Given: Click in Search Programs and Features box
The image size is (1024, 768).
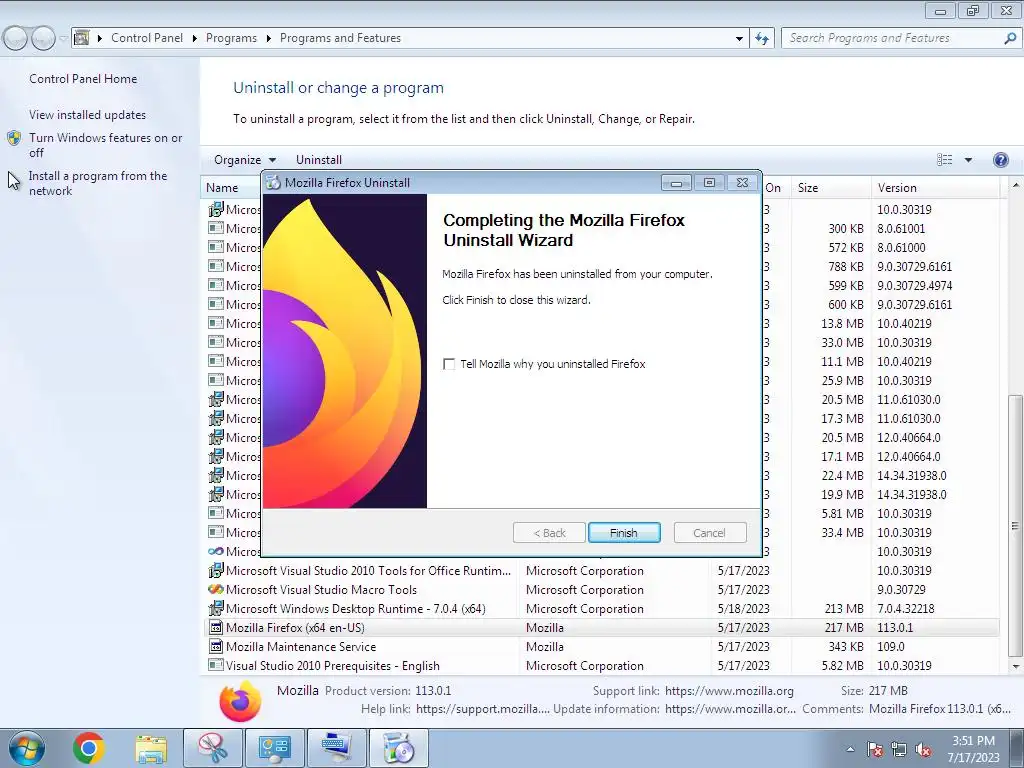Looking at the screenshot, I should pyautogui.click(x=891, y=38).
